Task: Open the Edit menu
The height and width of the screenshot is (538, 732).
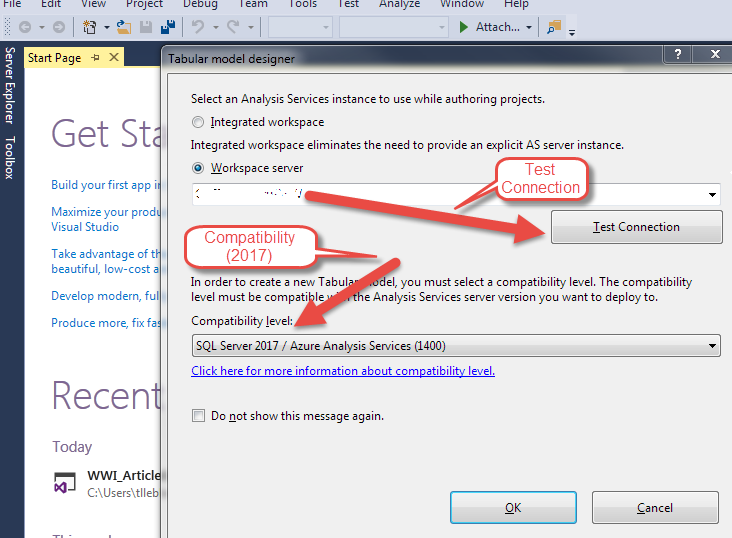Action: coord(51,4)
